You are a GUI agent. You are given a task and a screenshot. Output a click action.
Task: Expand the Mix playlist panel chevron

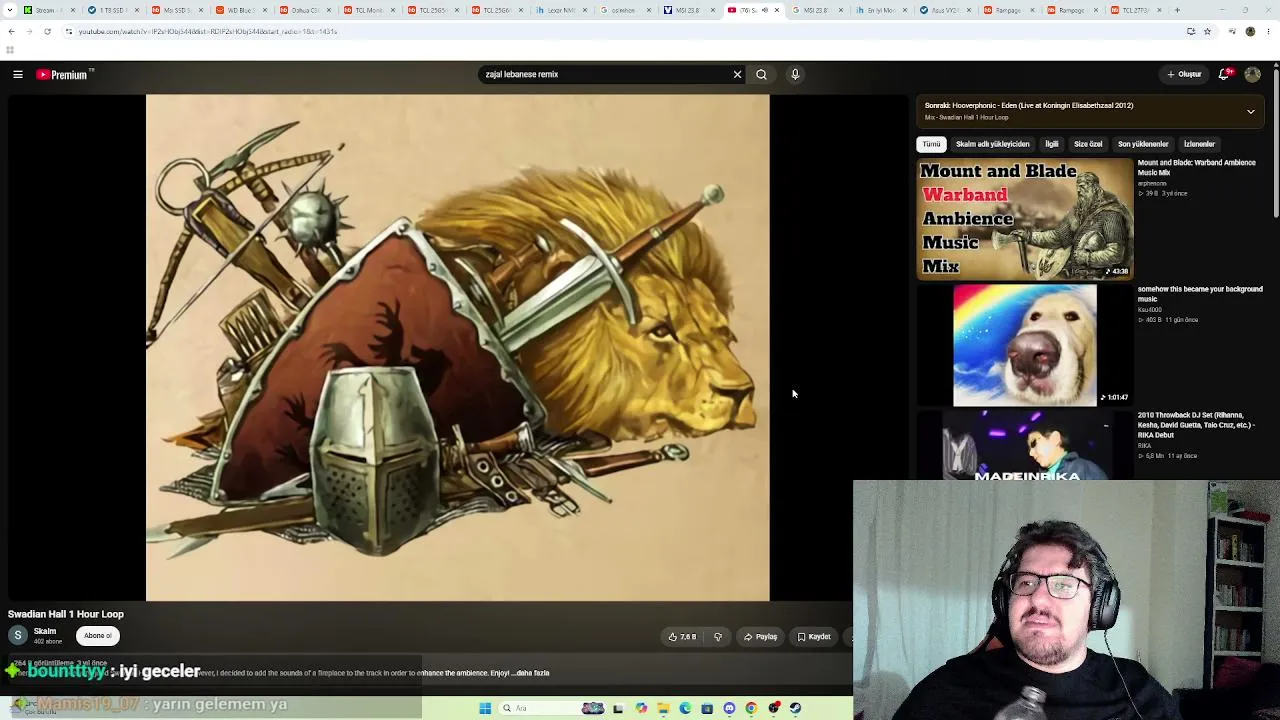click(x=1250, y=112)
